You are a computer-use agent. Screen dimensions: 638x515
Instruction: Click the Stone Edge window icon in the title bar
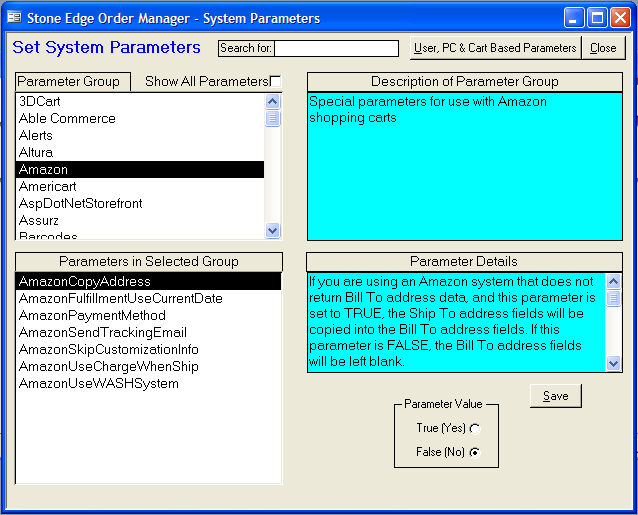pyautogui.click(x=15, y=17)
